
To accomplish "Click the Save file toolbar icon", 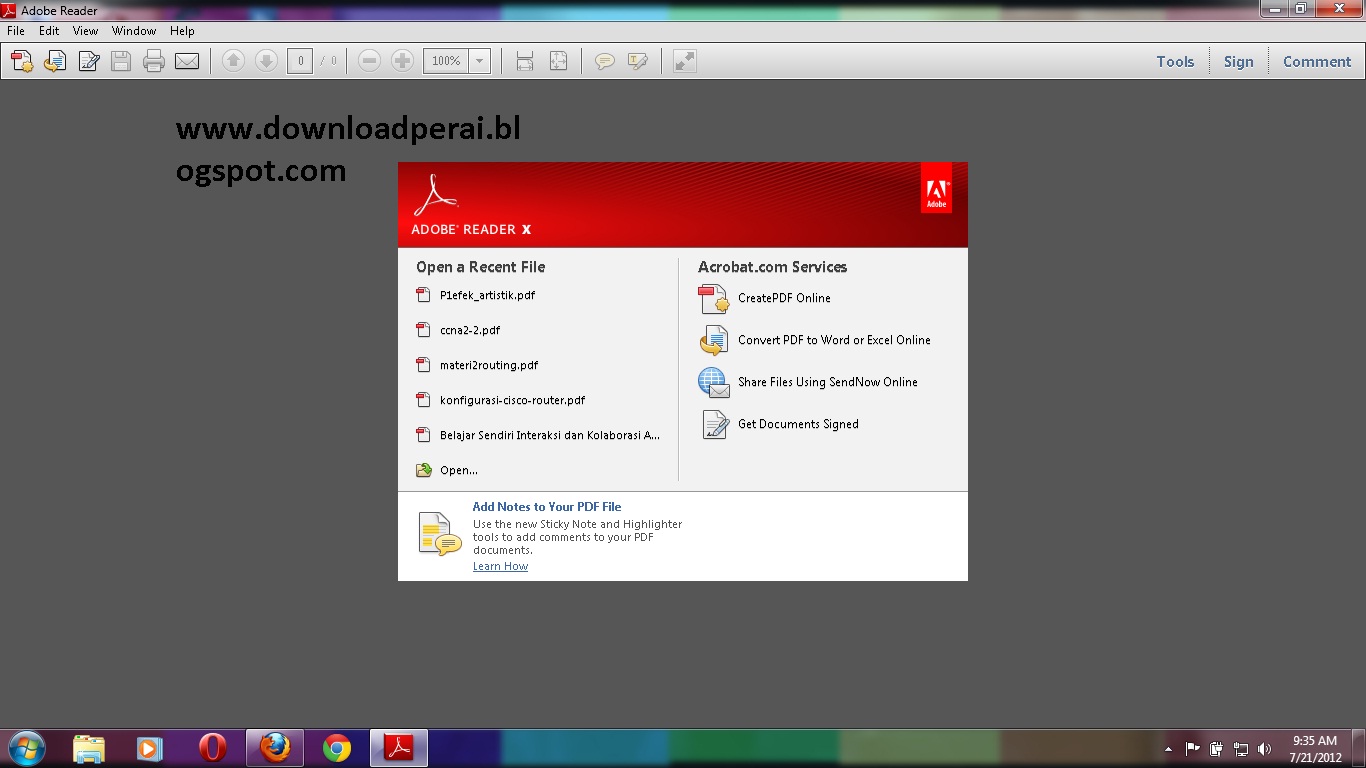I will (x=121, y=62).
